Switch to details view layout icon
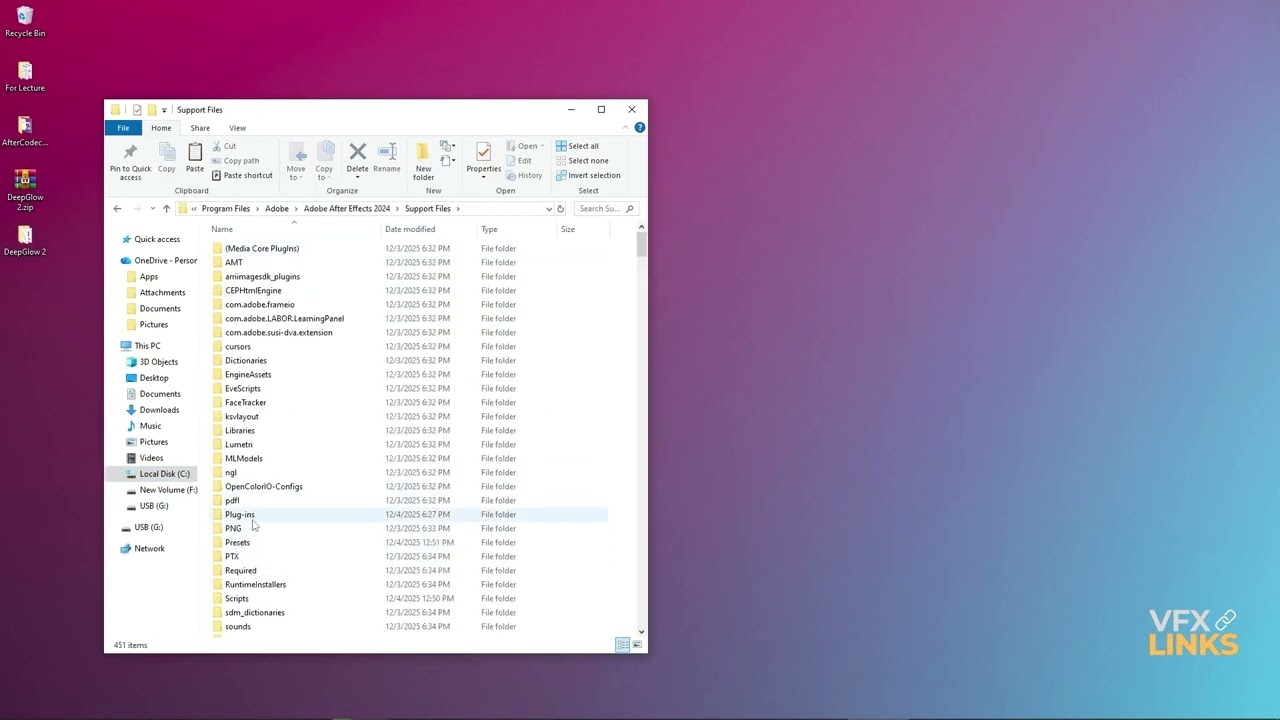The height and width of the screenshot is (720, 1280). 622,645
